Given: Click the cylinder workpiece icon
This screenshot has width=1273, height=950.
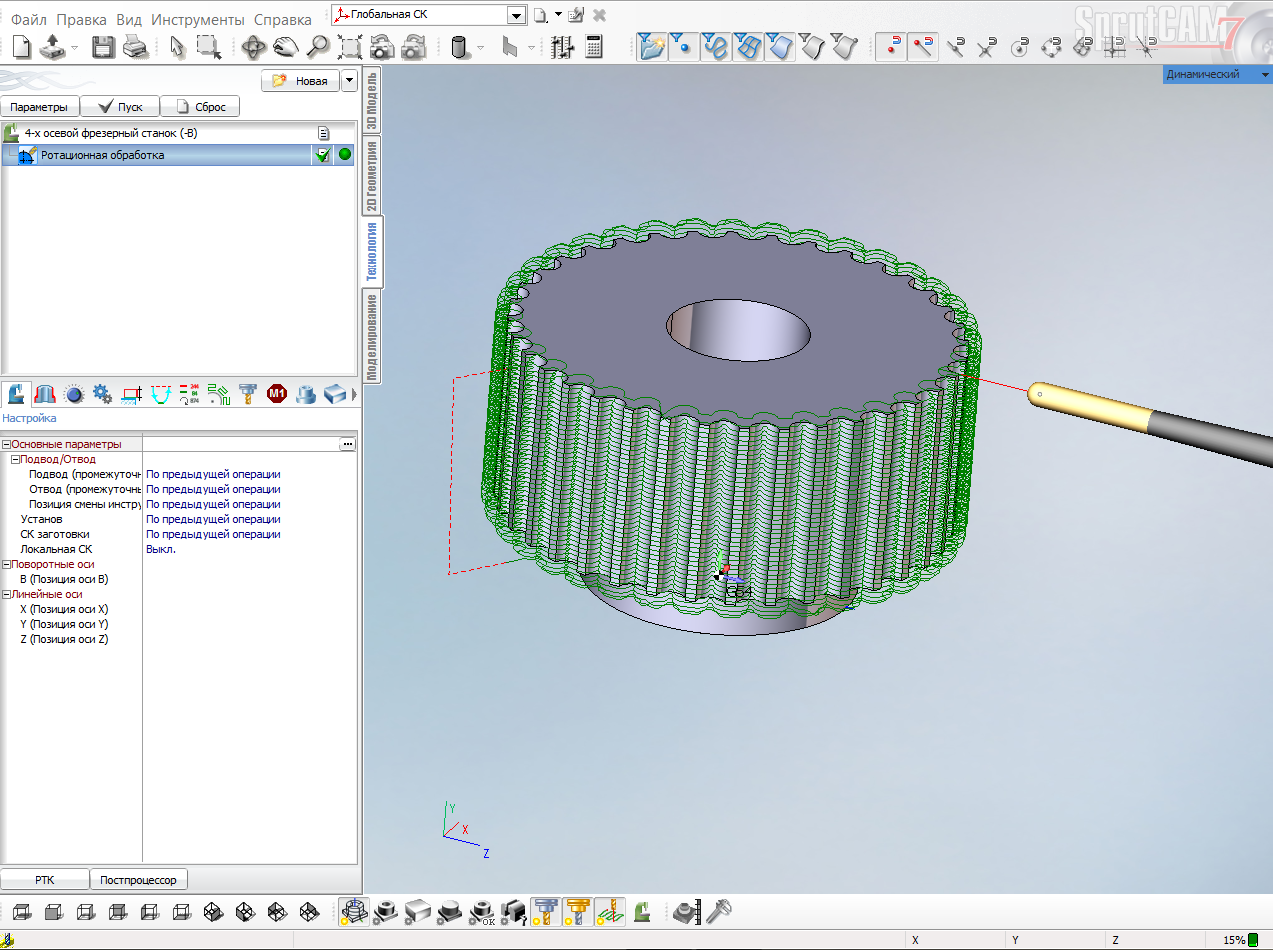Looking at the screenshot, I should point(460,46).
